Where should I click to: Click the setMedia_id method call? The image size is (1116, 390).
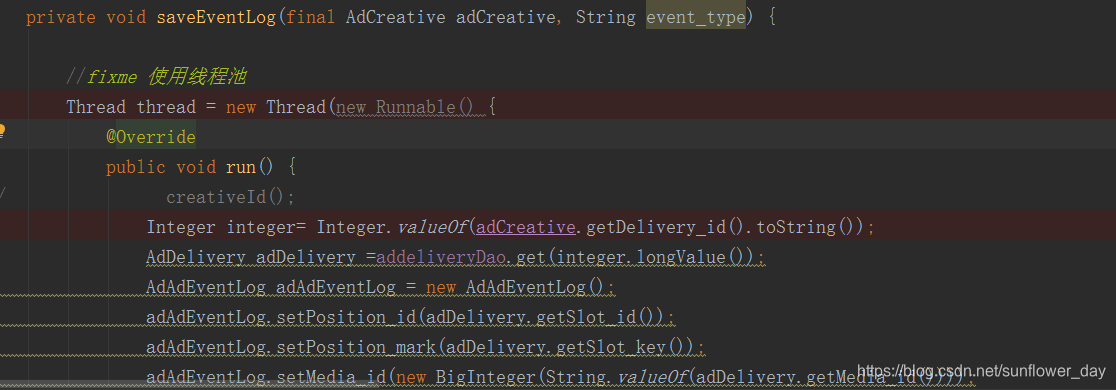point(332,377)
